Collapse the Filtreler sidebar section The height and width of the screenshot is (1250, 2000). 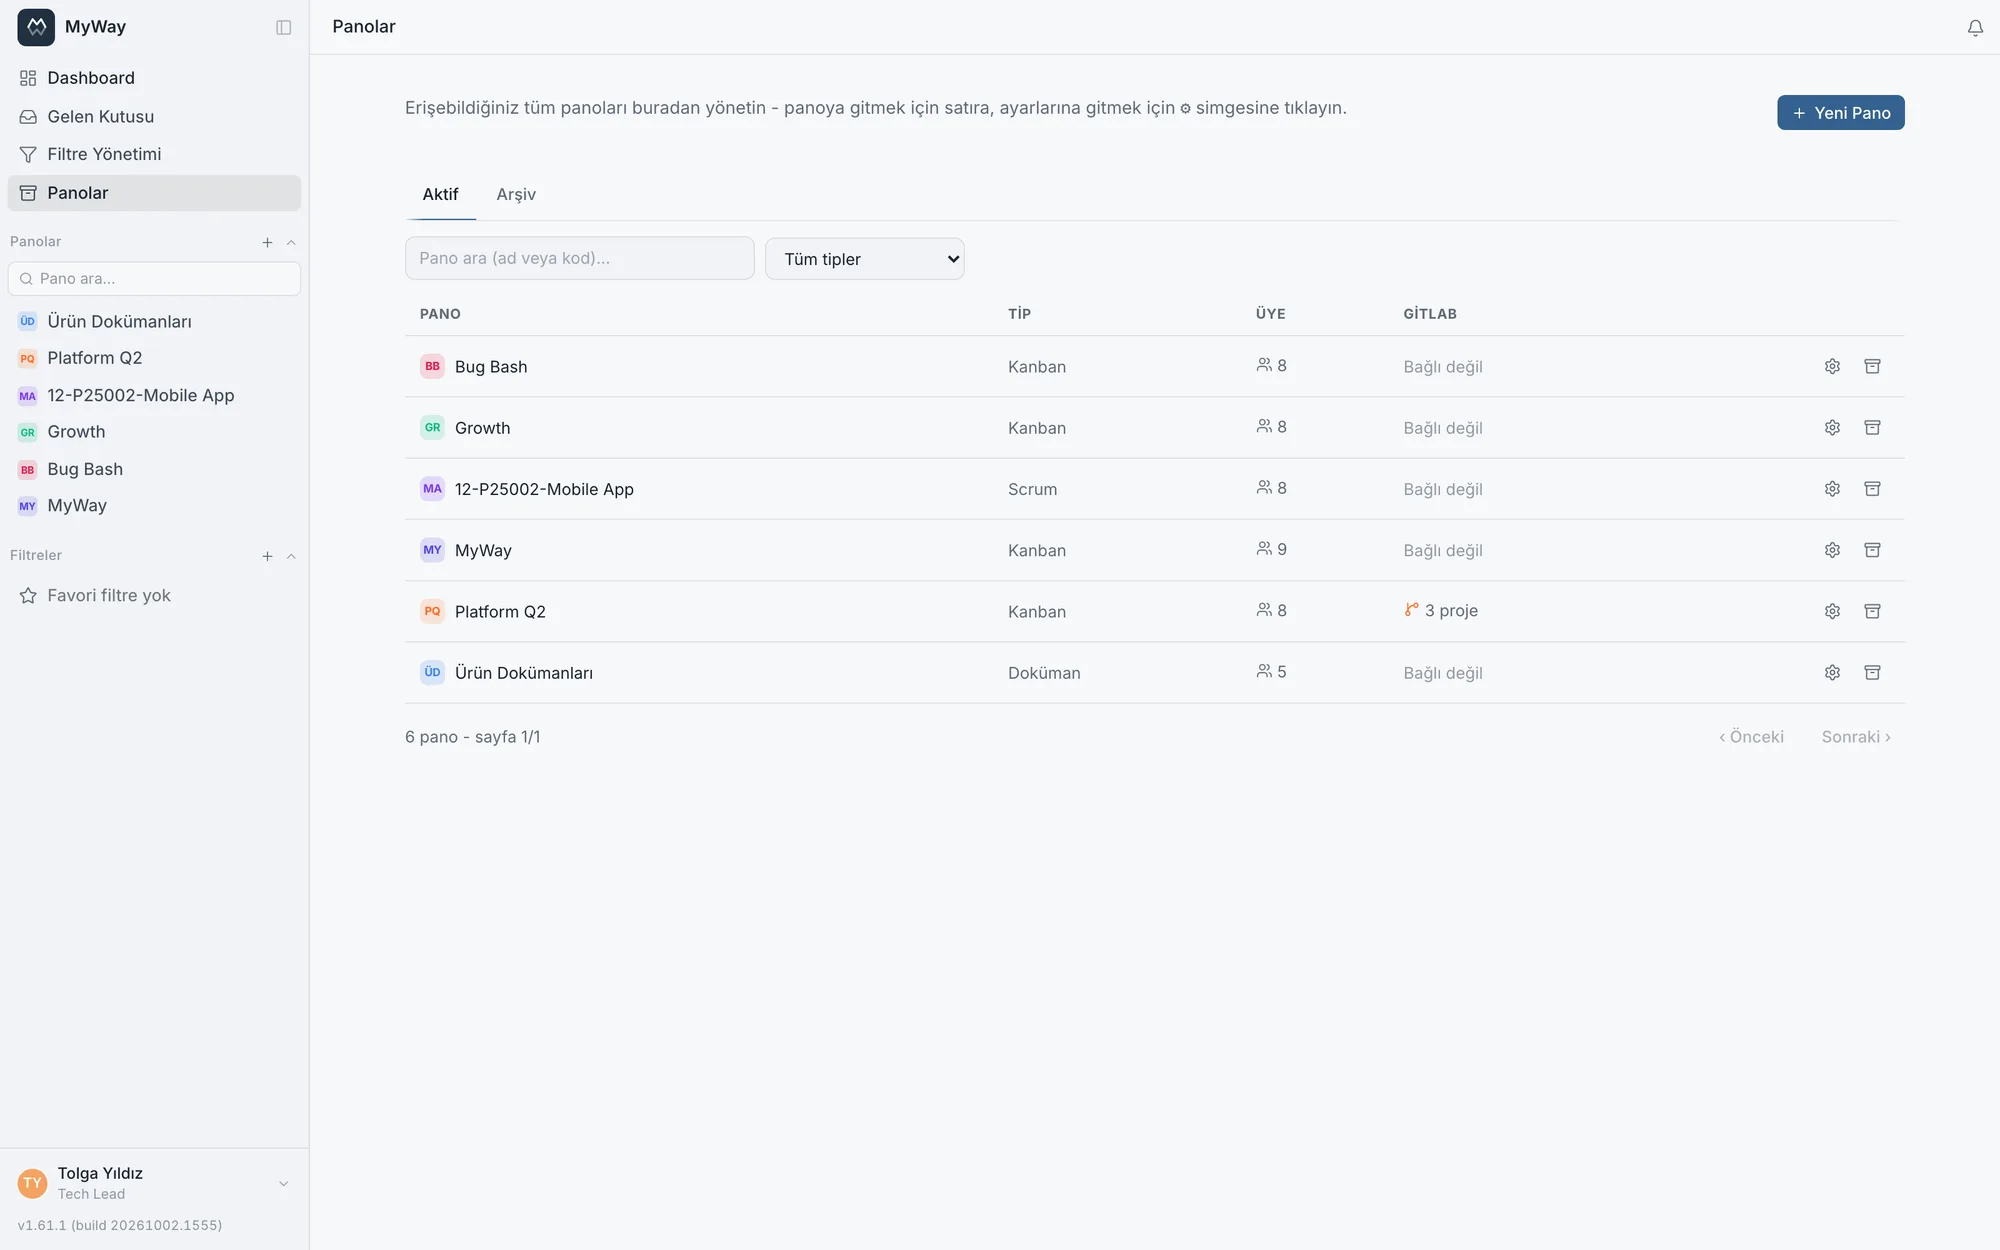click(291, 556)
